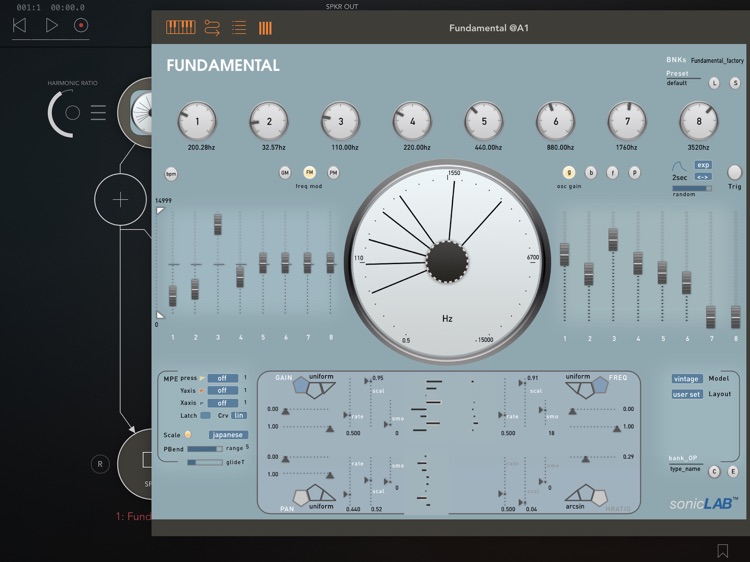Click the HRATIO 0.29 slider handle
Image resolution: width=750 pixels, height=562 pixels.
[585, 459]
